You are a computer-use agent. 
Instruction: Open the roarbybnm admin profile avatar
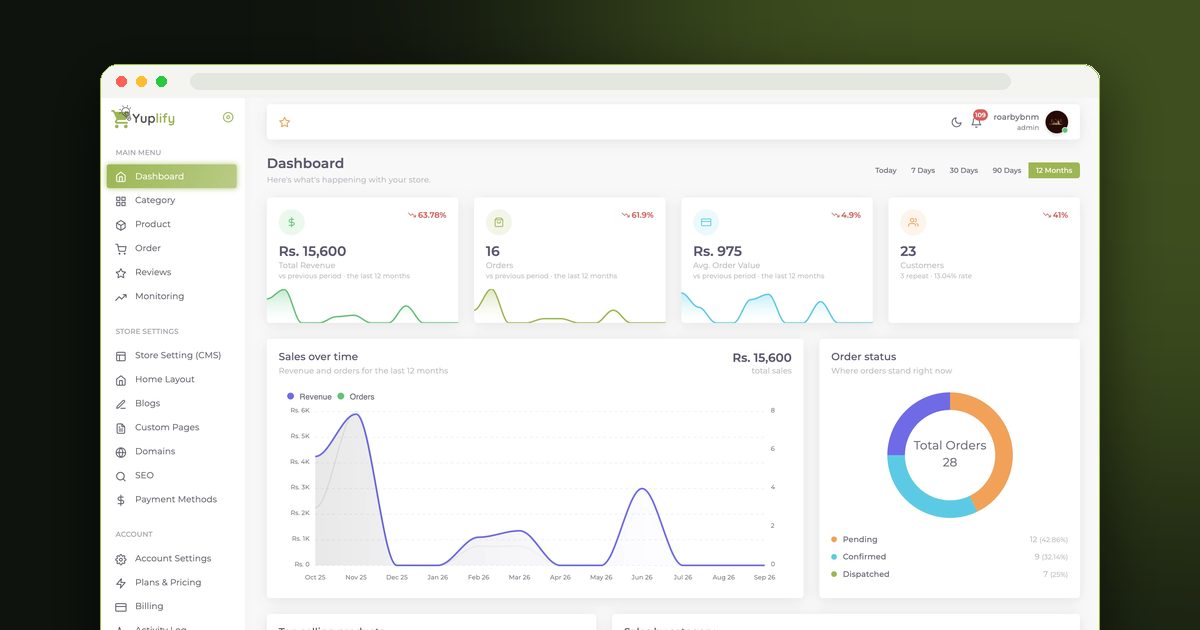click(x=1057, y=122)
